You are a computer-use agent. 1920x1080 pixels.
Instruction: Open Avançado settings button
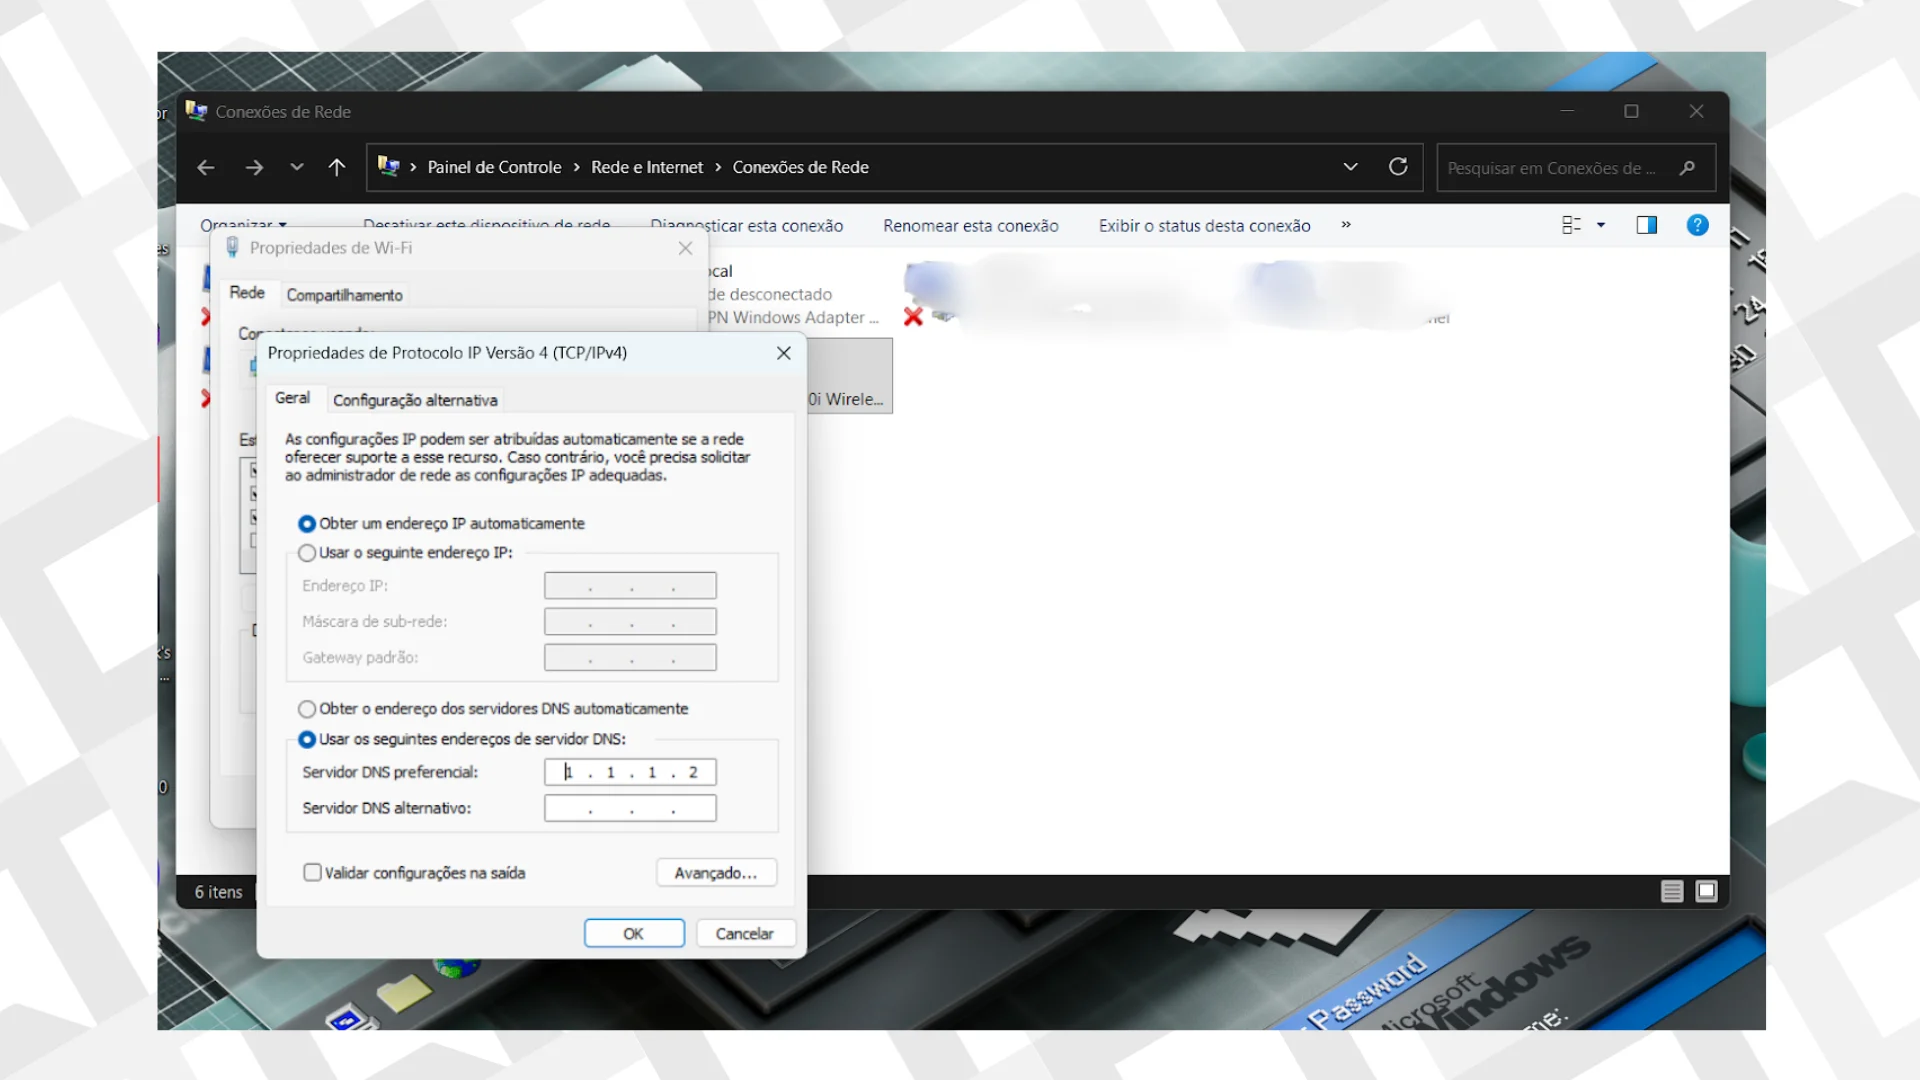(x=716, y=873)
